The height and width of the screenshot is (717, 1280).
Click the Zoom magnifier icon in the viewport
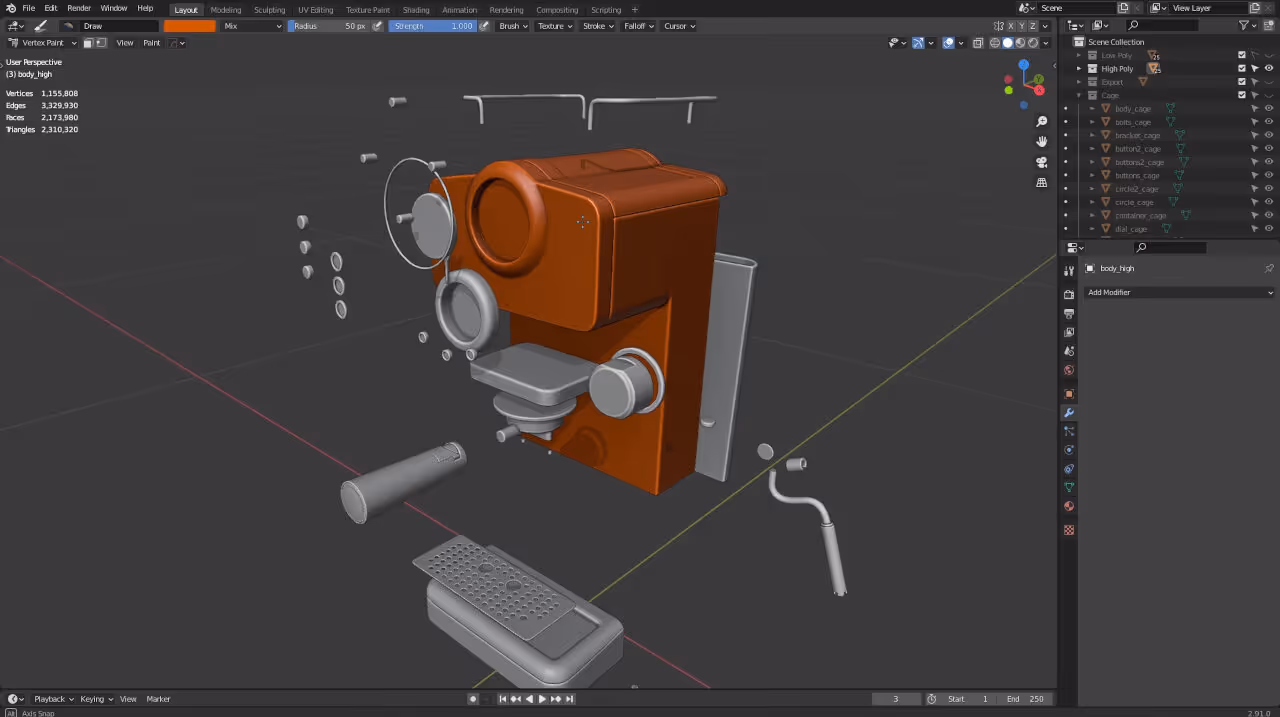[x=1041, y=121]
